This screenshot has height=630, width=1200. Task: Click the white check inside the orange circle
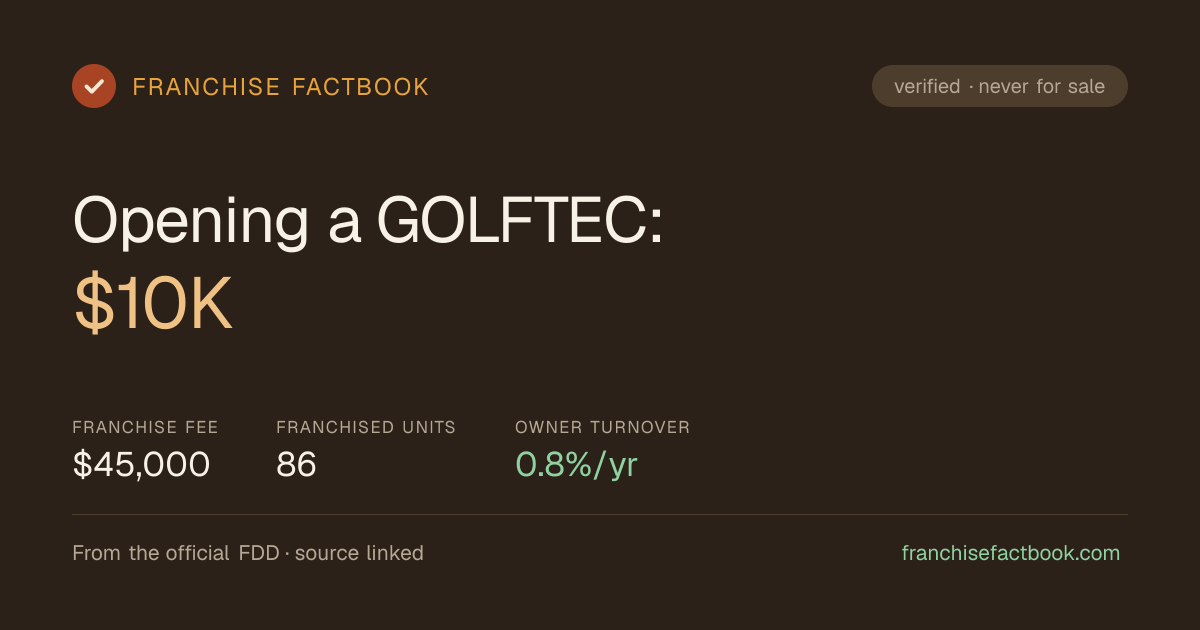(94, 86)
